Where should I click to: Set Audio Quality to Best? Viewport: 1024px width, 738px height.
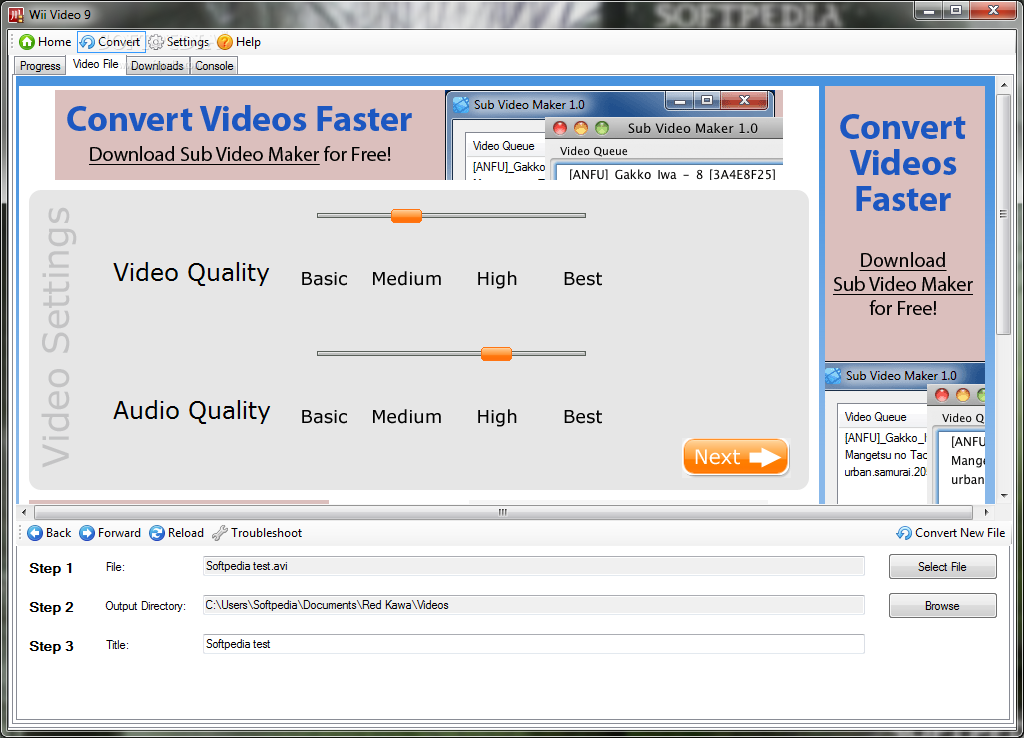point(583,417)
